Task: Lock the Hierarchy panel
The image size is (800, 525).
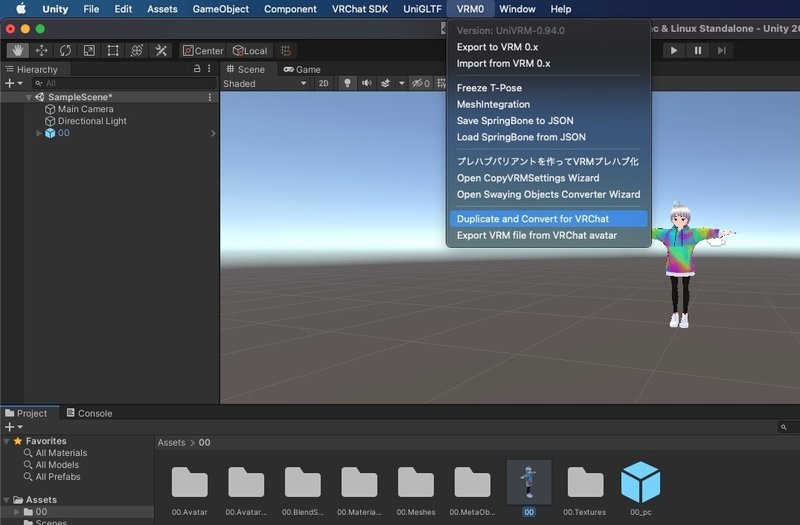Action: point(197,68)
